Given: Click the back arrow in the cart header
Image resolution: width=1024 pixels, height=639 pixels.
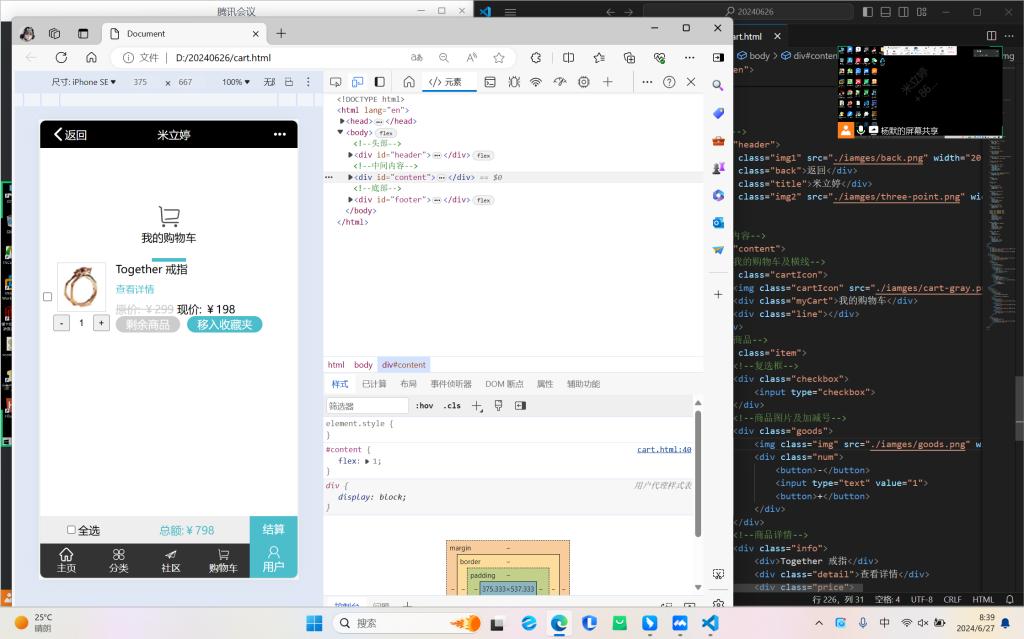Looking at the screenshot, I should click(58, 134).
